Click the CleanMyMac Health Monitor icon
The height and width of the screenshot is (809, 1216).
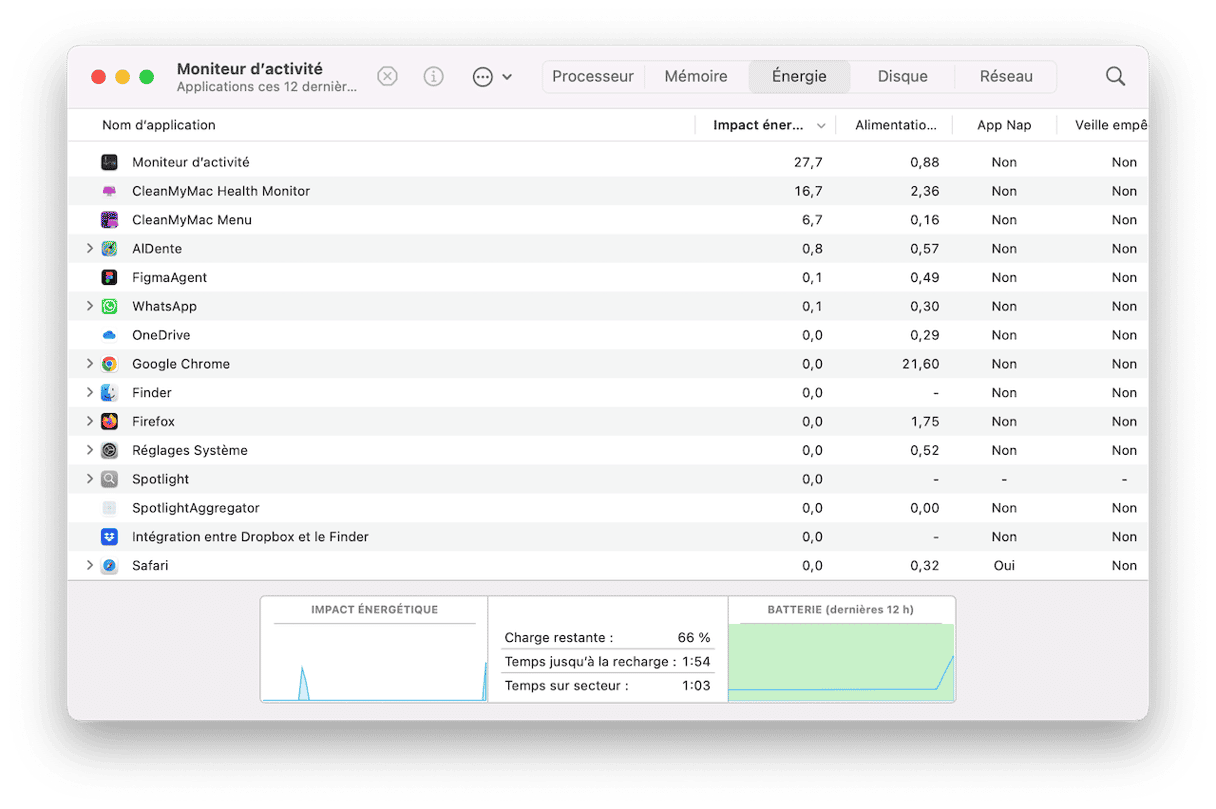(110, 191)
